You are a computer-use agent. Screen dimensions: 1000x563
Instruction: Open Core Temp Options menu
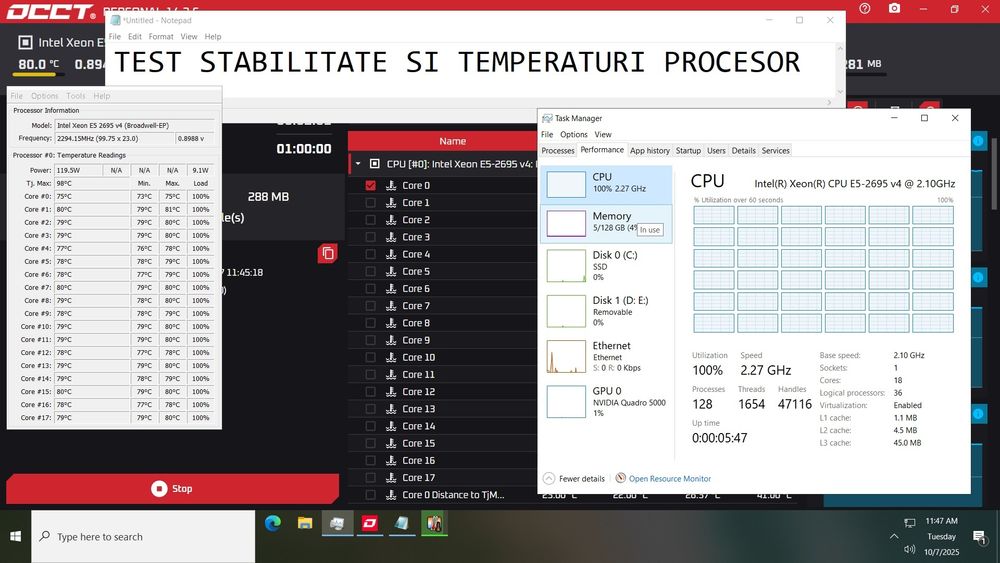[44, 96]
